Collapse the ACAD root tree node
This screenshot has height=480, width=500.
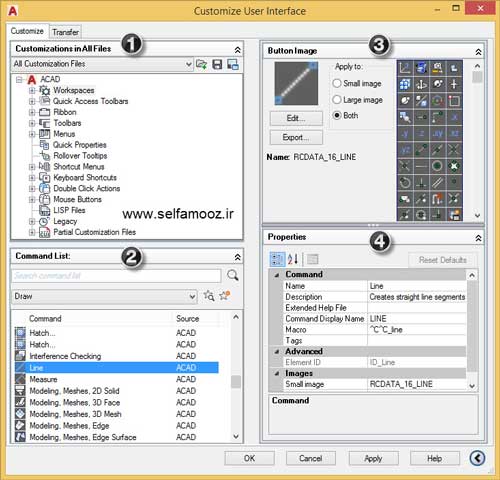point(19,79)
